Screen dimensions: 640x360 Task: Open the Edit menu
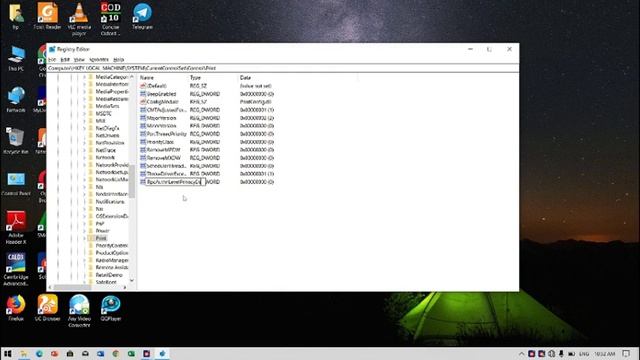pyautogui.click(x=65, y=60)
